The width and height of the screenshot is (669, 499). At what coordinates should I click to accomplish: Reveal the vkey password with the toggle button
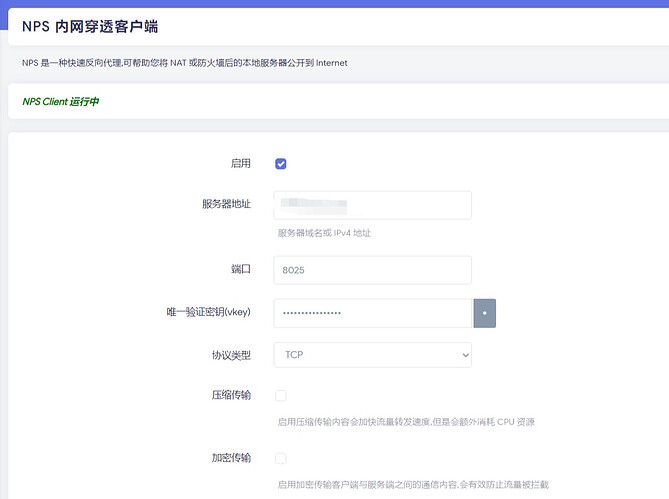click(x=484, y=313)
